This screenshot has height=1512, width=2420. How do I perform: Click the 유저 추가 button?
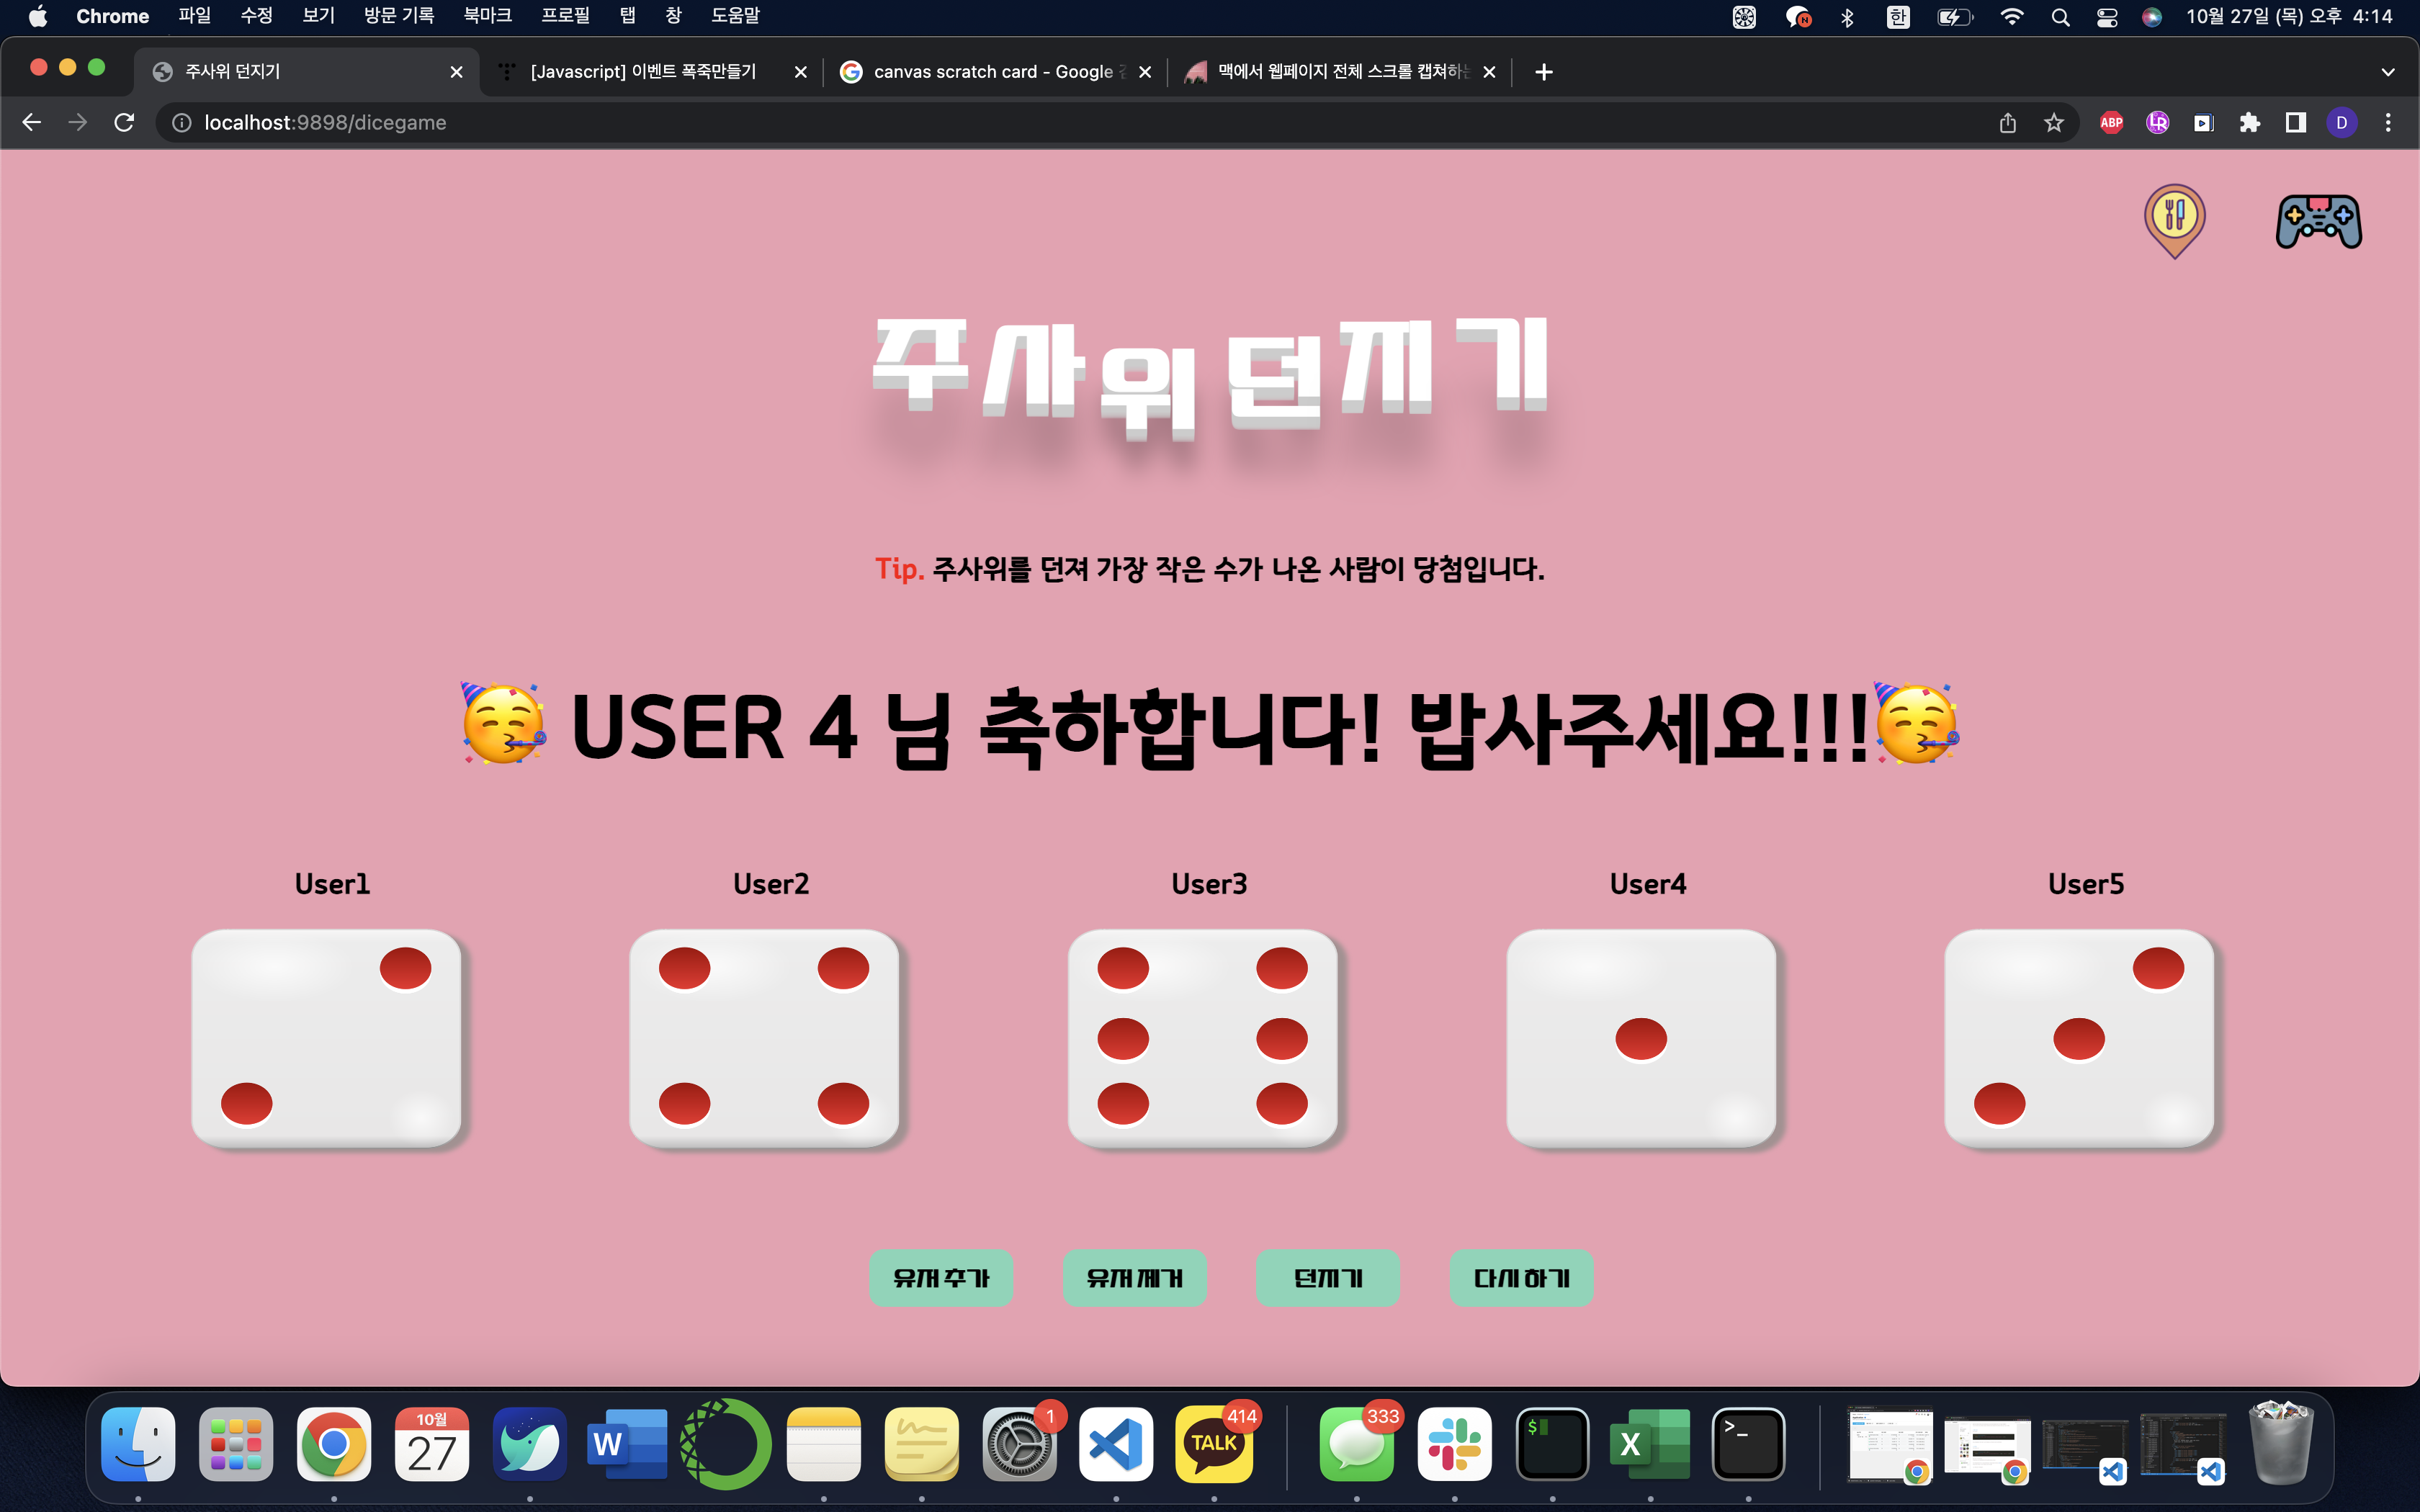pyautogui.click(x=941, y=1277)
